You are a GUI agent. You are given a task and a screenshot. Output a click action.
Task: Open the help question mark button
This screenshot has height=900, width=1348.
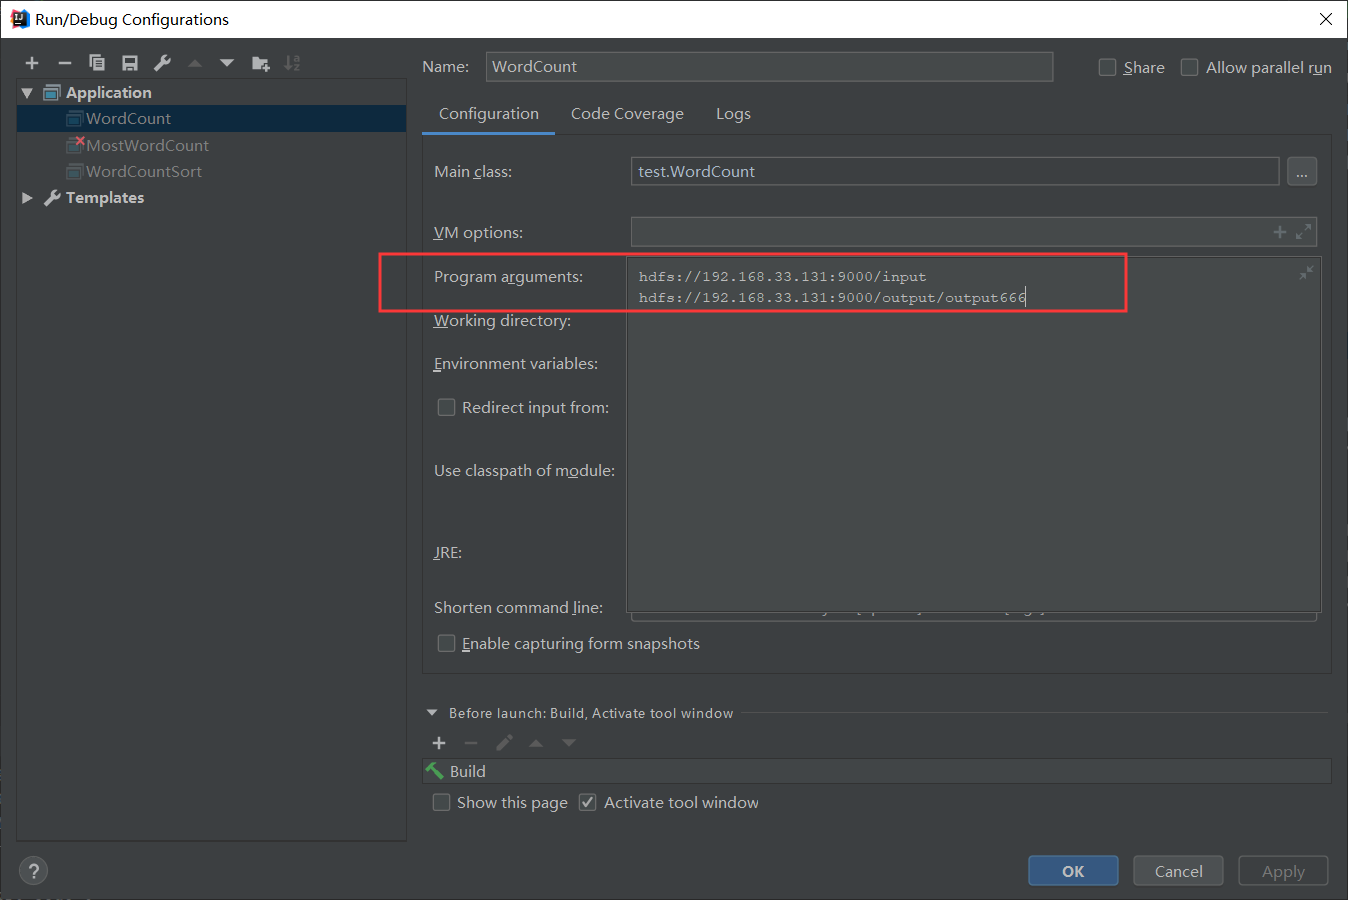coord(33,871)
